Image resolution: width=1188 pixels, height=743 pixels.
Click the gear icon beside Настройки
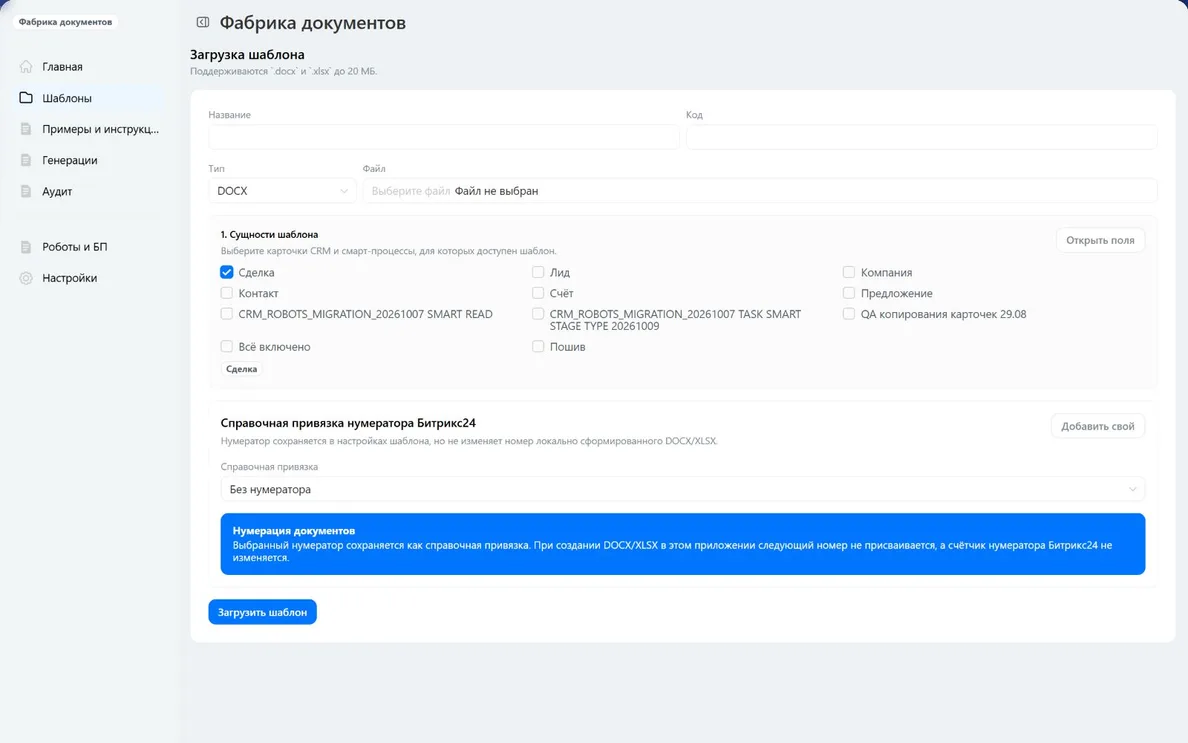(26, 278)
